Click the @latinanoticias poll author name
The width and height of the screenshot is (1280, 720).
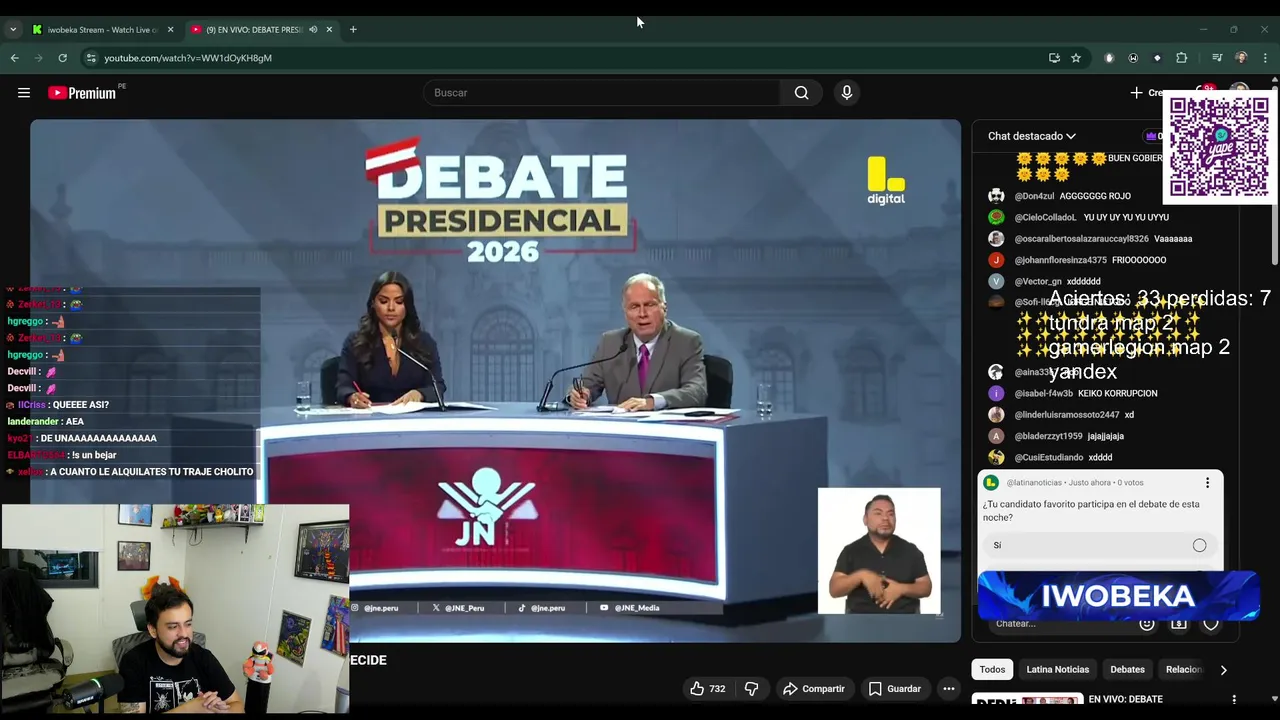[1034, 483]
